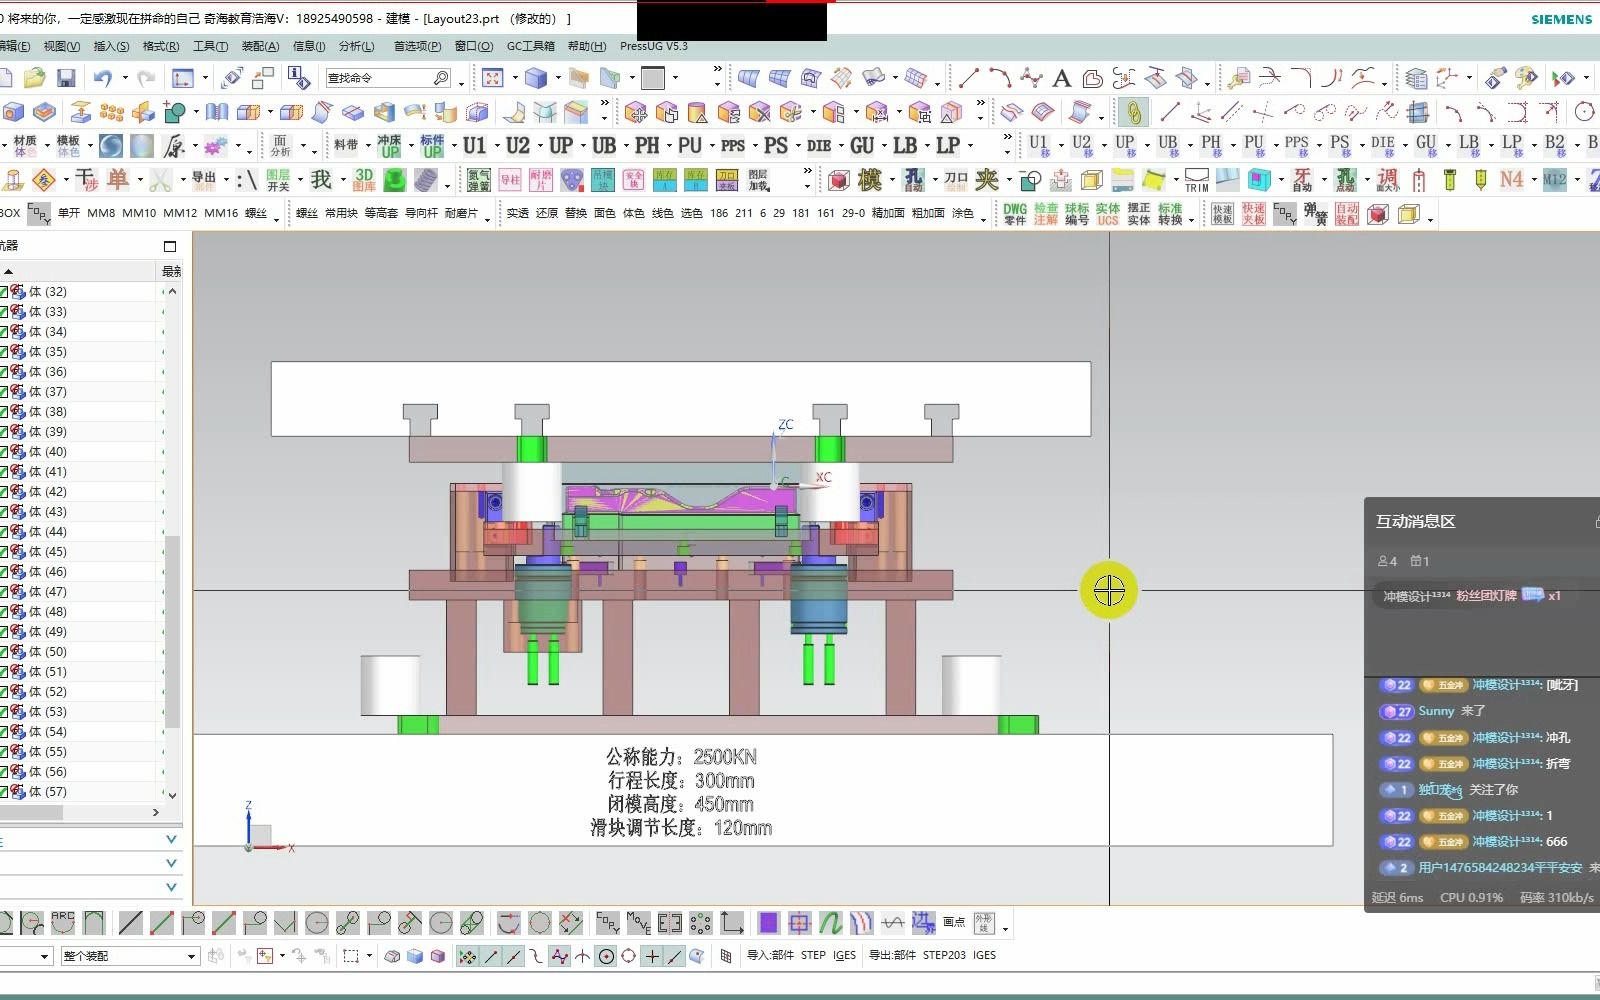1600x1000 pixels.
Task: Select the 弹簧 spring tool icon
Action: coord(1316,213)
